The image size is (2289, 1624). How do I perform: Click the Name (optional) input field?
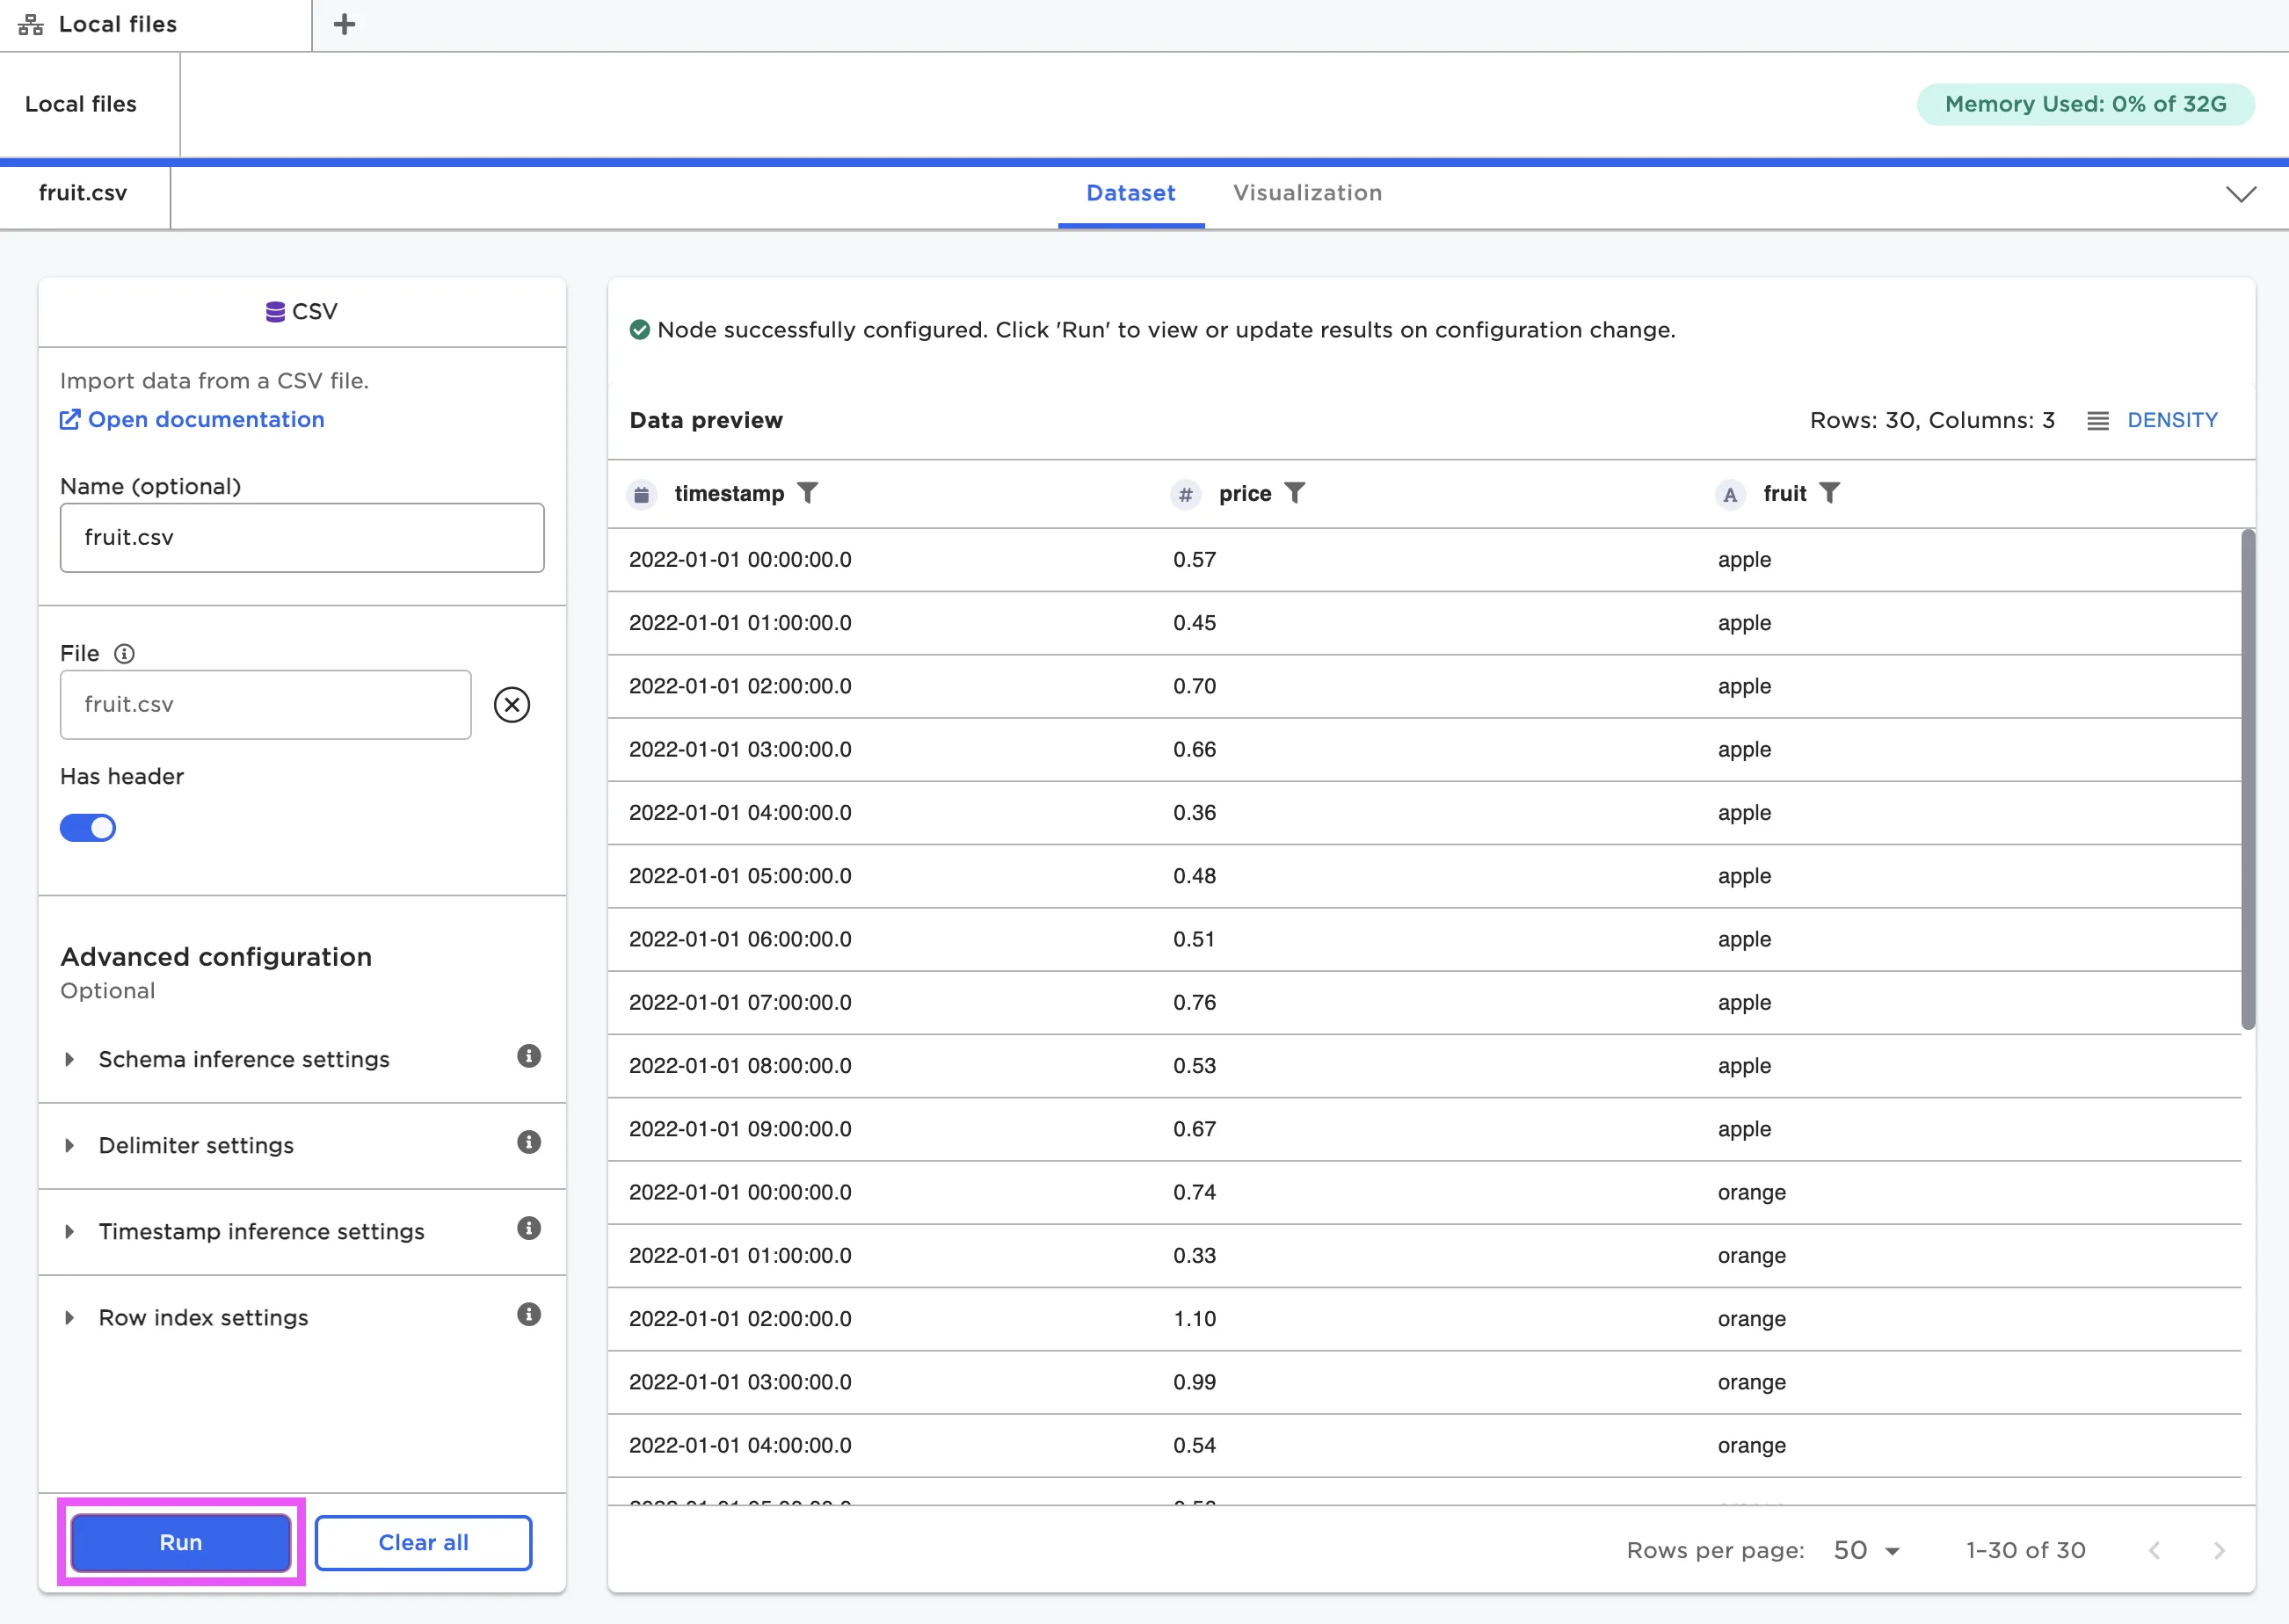tap(302, 538)
